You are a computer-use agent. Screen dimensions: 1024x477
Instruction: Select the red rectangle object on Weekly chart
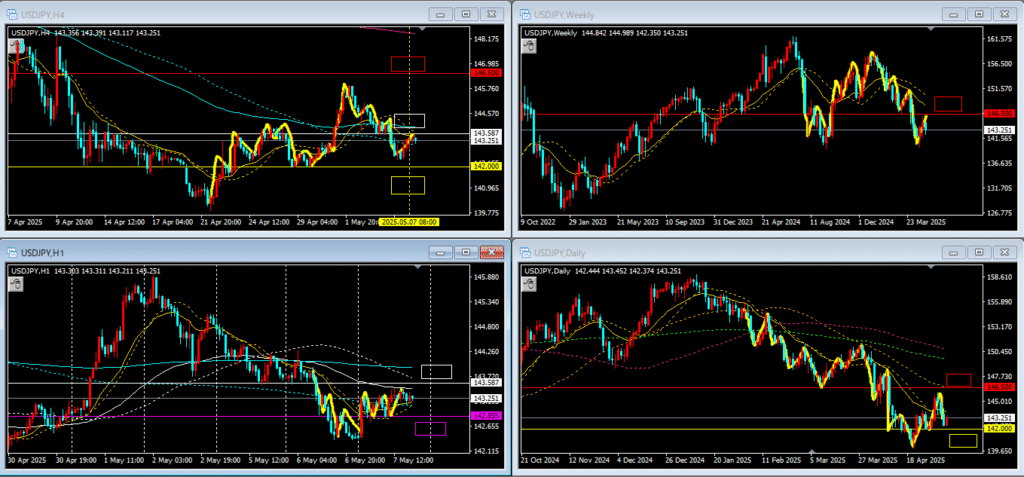[x=948, y=104]
